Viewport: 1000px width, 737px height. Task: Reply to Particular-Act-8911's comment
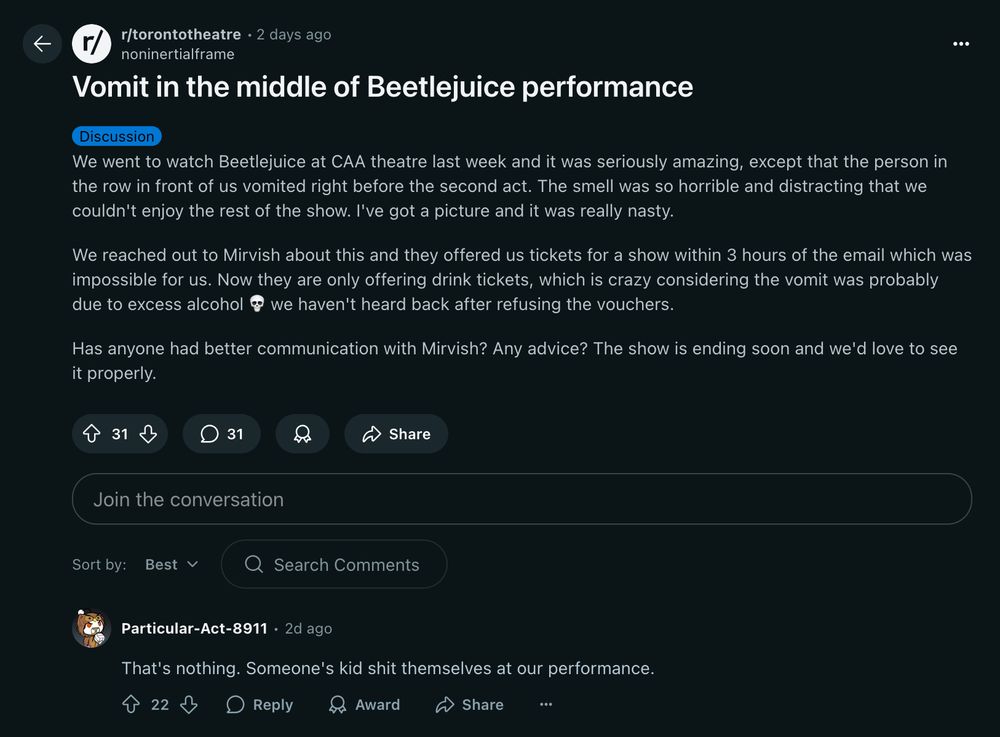click(260, 705)
